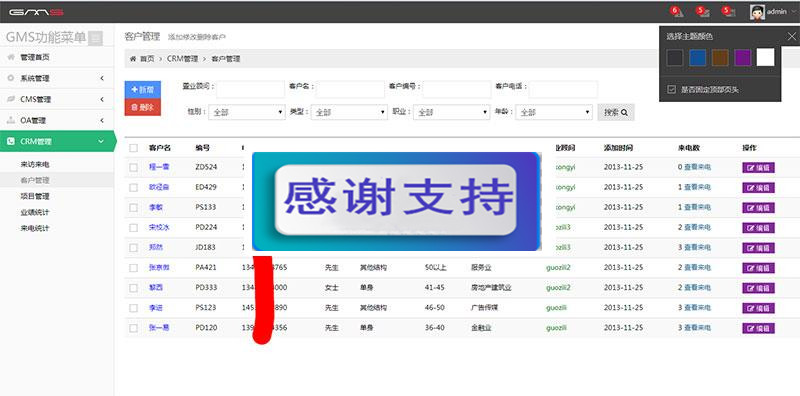The width and height of the screenshot is (800, 396).
Task: Close the theme color panel with X
Action: click(791, 36)
